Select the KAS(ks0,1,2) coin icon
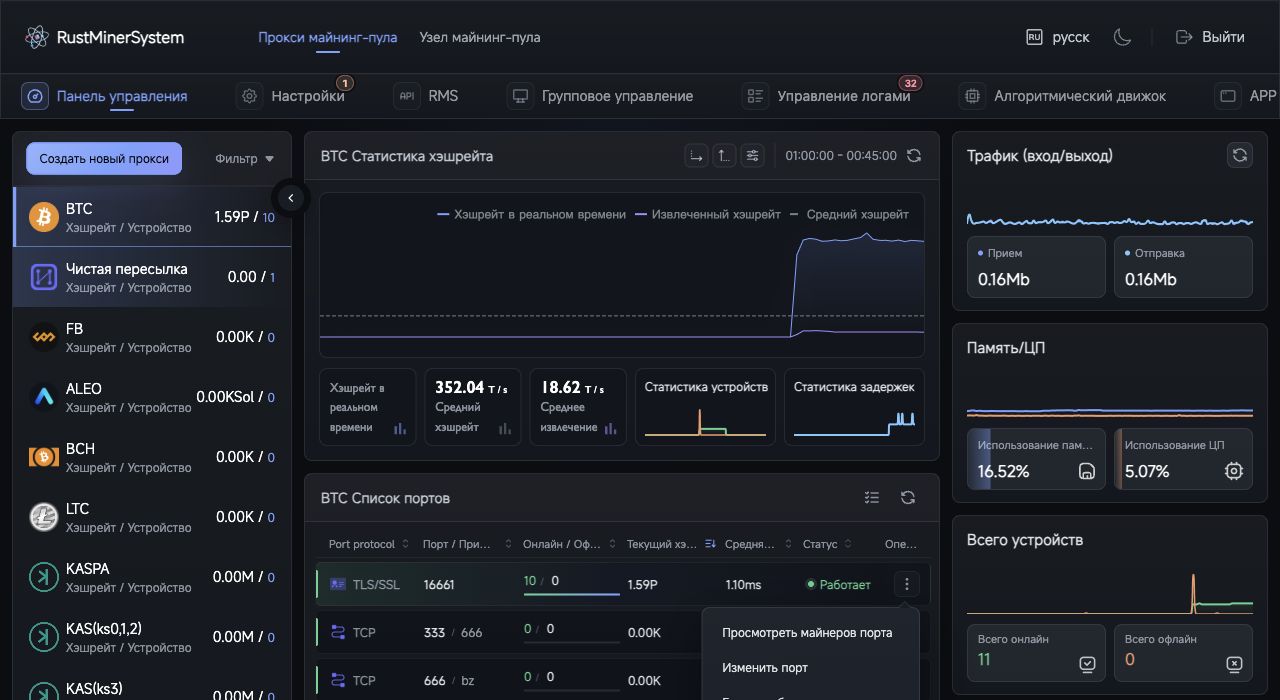 44,637
